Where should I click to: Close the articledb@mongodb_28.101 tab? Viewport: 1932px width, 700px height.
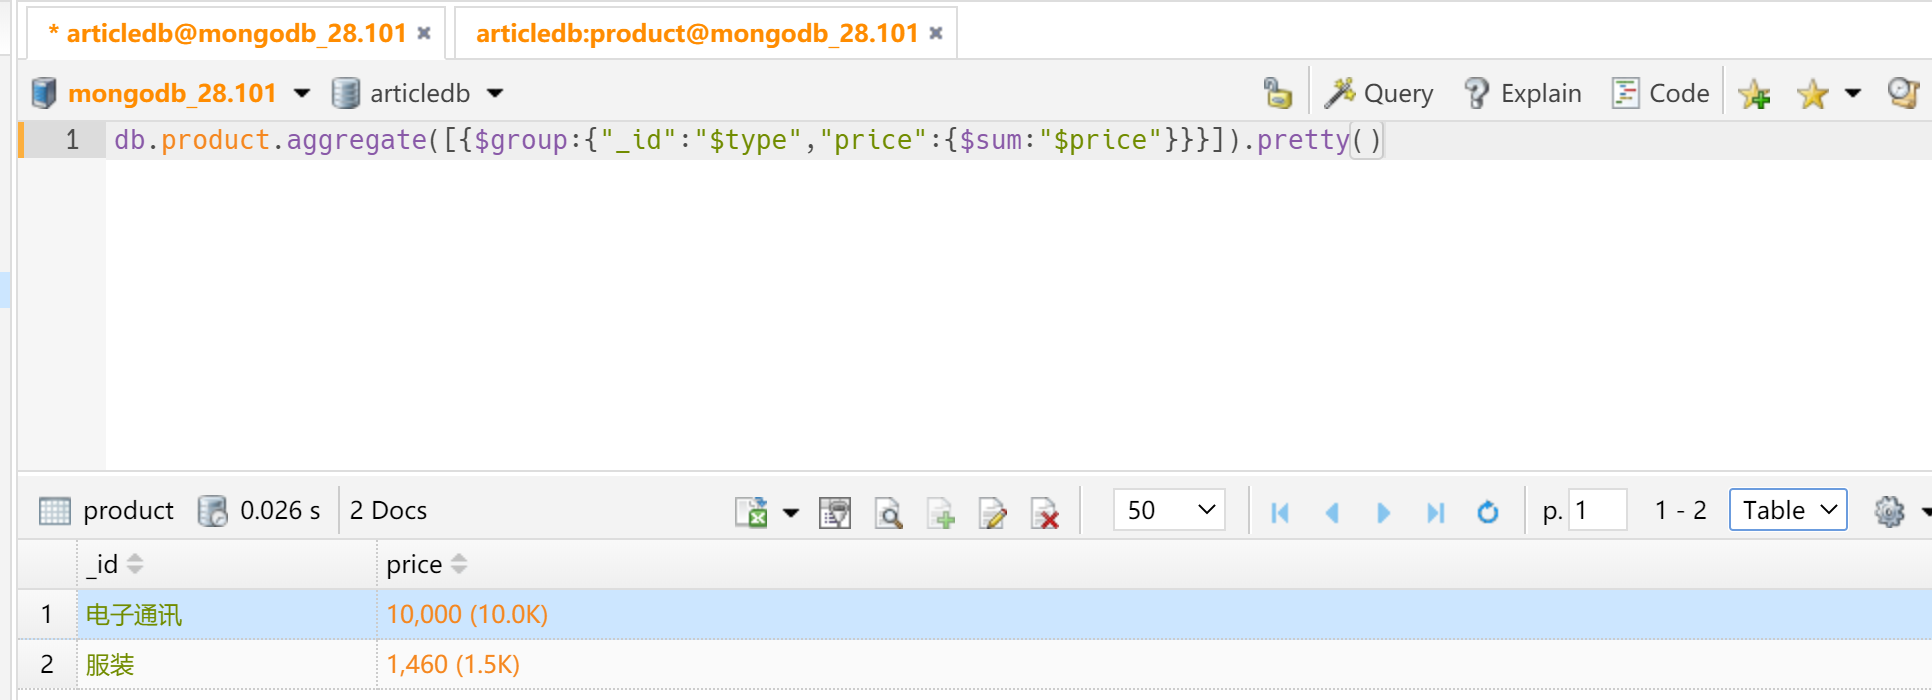point(424,33)
